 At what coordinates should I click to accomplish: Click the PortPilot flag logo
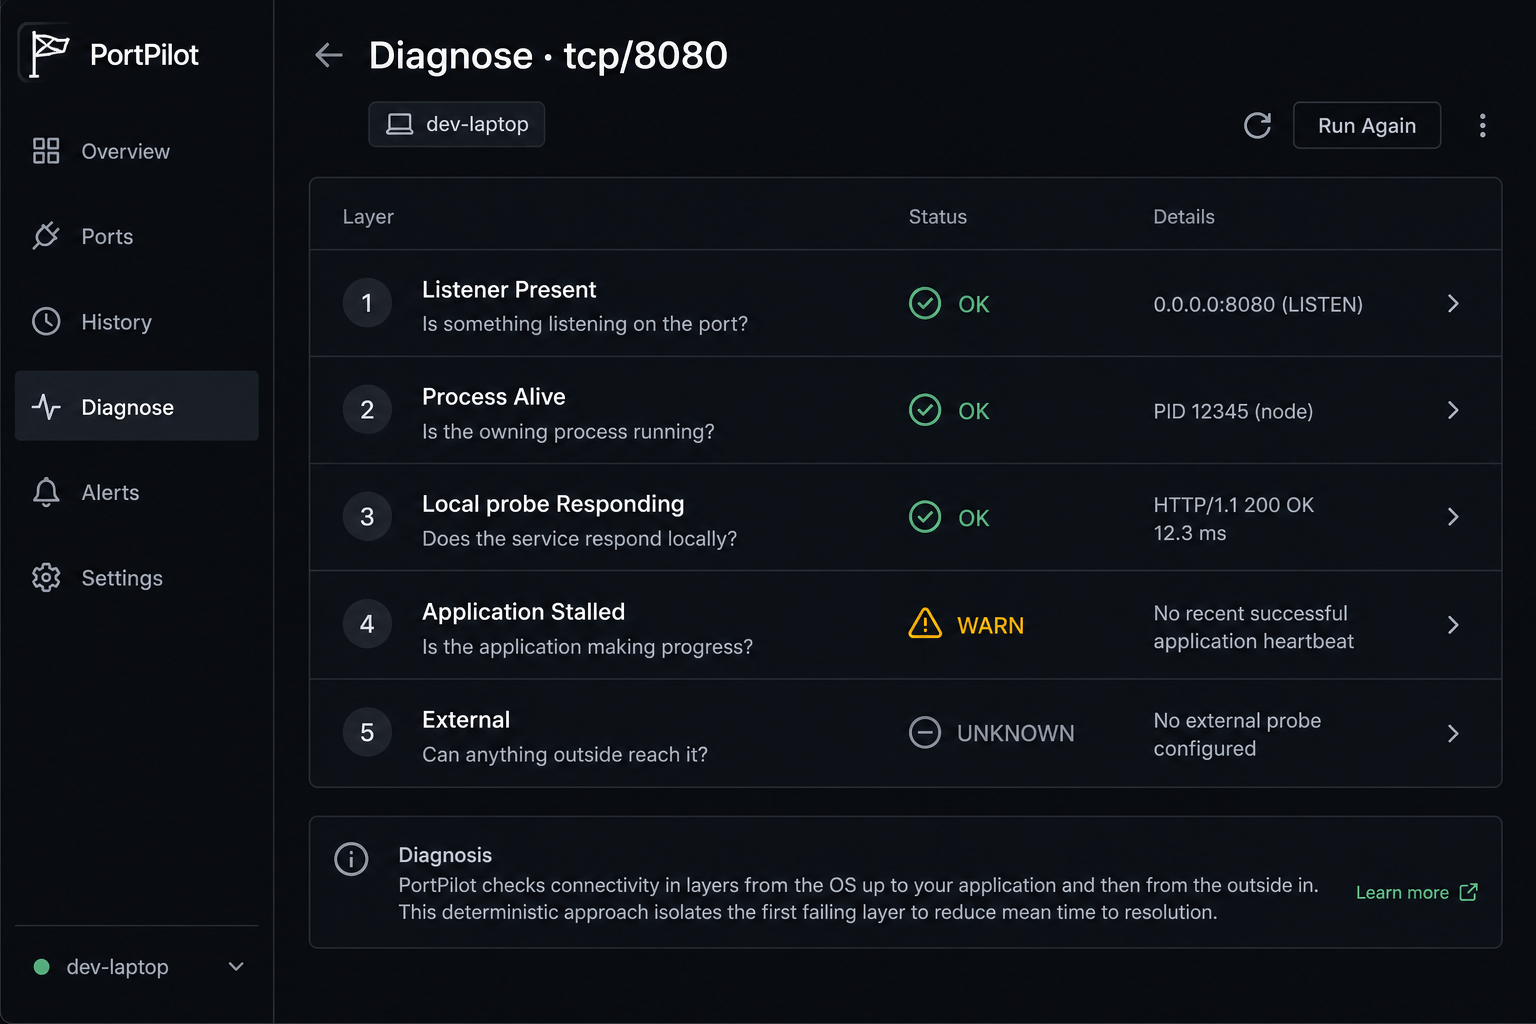47,54
